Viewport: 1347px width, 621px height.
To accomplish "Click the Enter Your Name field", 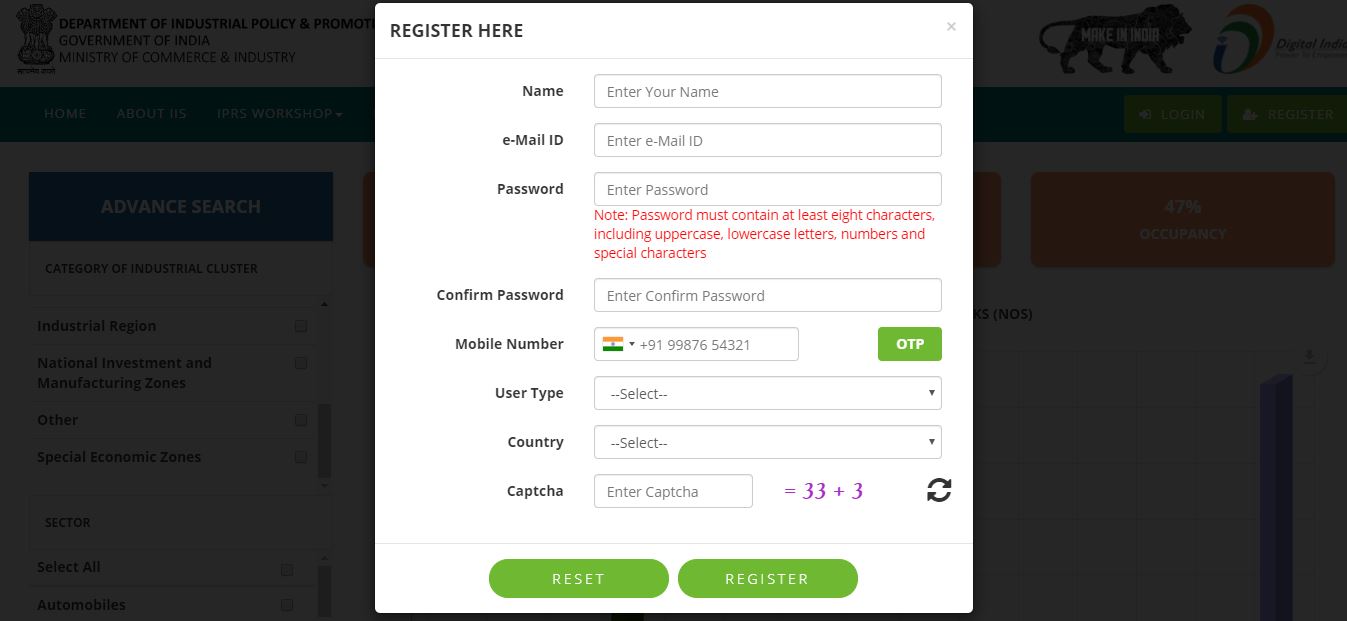I will pos(766,91).
